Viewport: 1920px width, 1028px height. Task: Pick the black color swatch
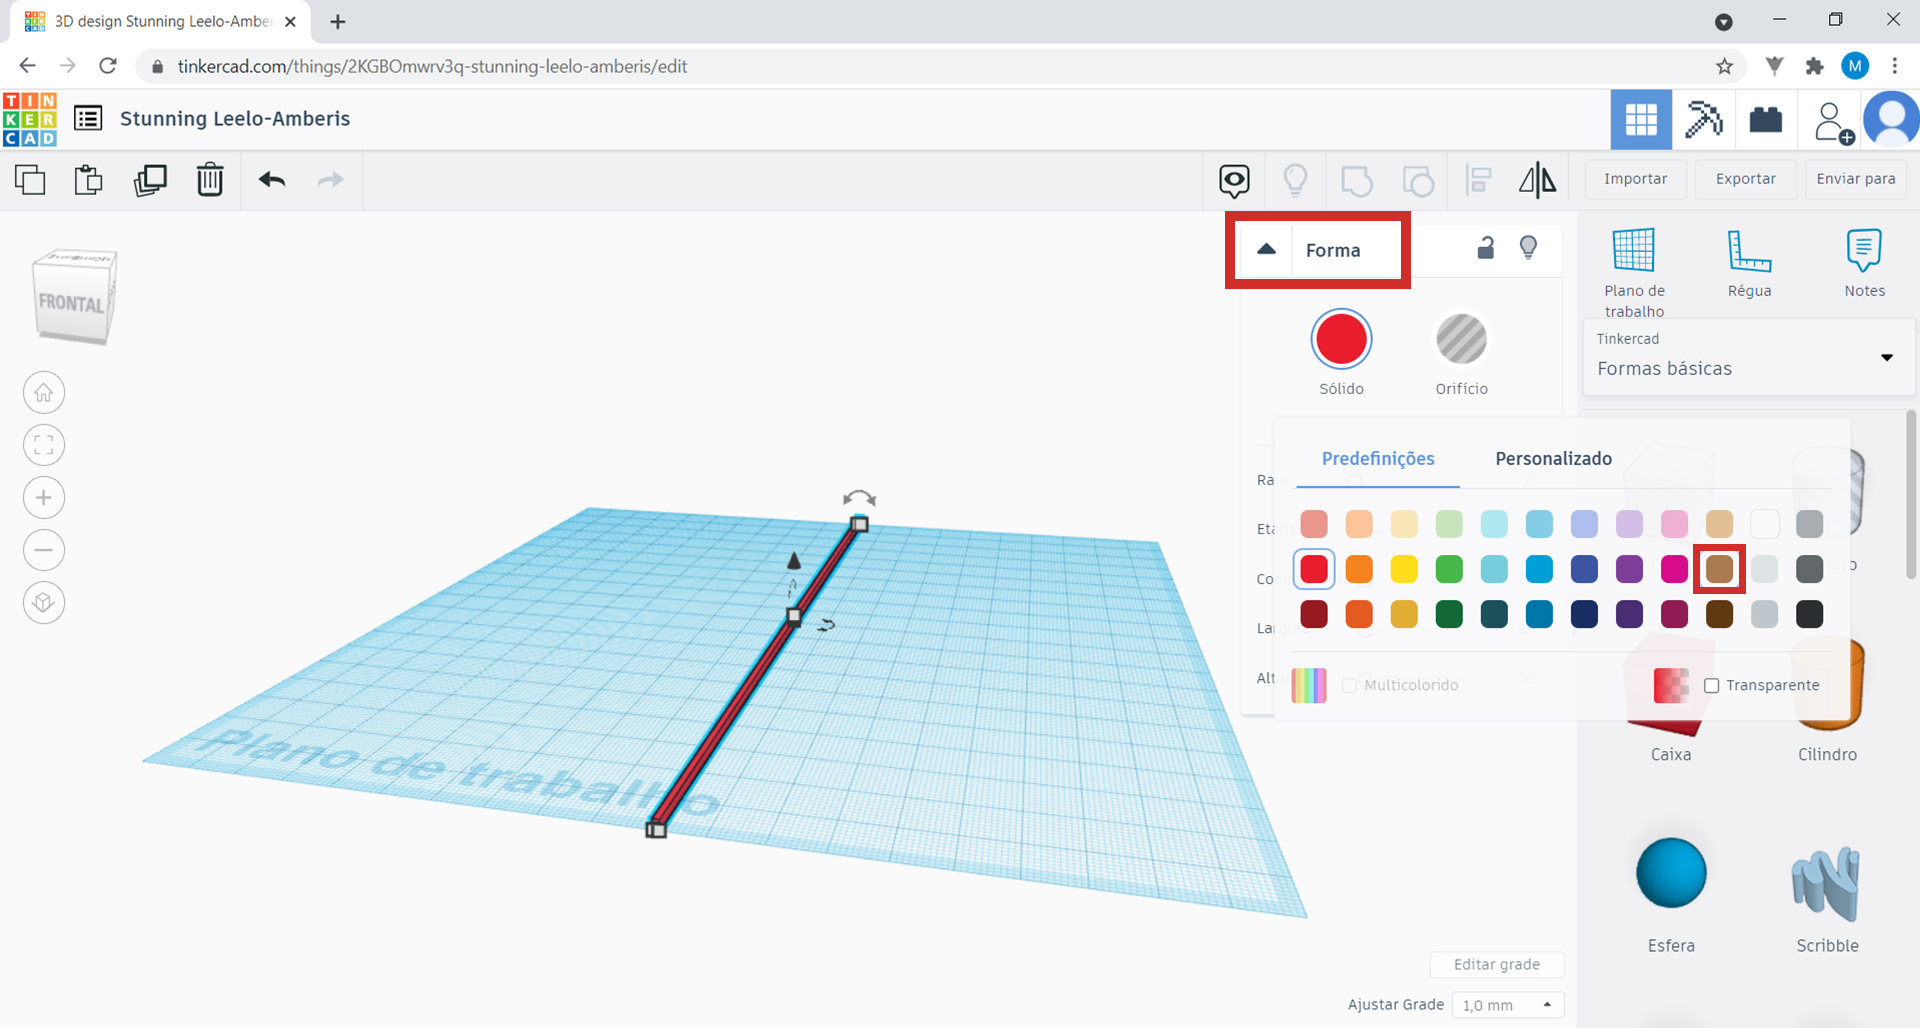point(1809,614)
